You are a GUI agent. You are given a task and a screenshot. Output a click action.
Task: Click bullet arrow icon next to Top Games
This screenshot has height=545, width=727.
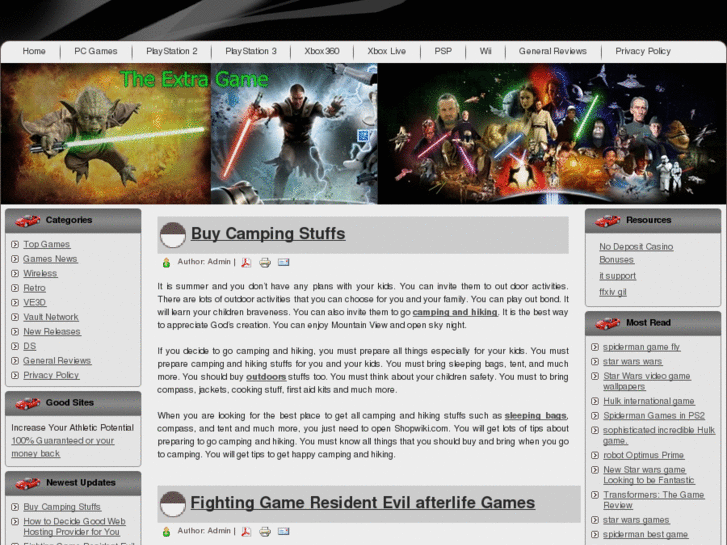(15, 244)
